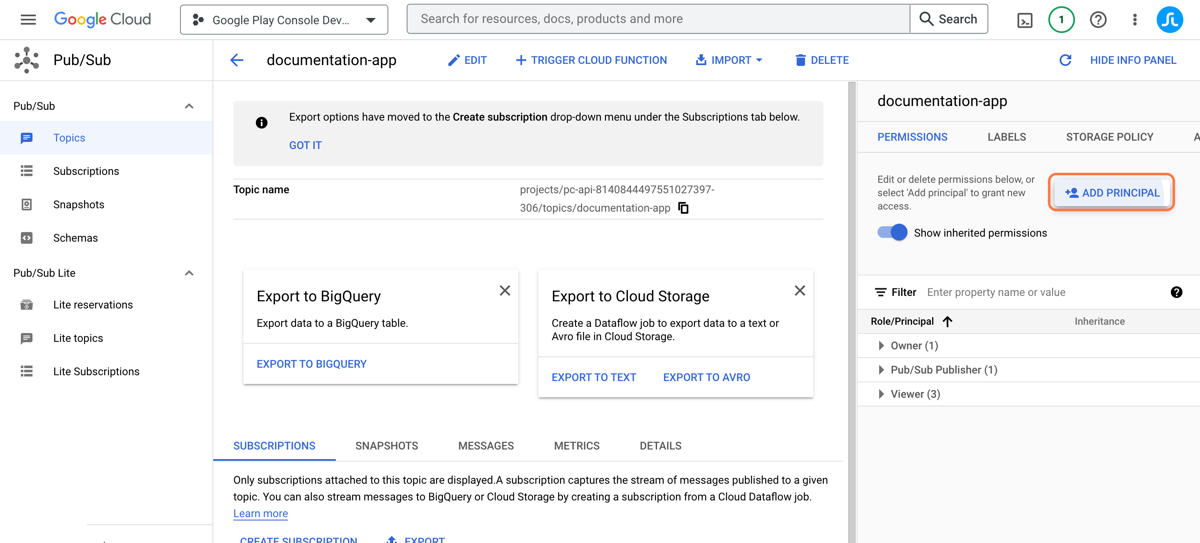Image resolution: width=1200 pixels, height=543 pixels.
Task: Open the filter help question icon
Action: [x=1176, y=292]
